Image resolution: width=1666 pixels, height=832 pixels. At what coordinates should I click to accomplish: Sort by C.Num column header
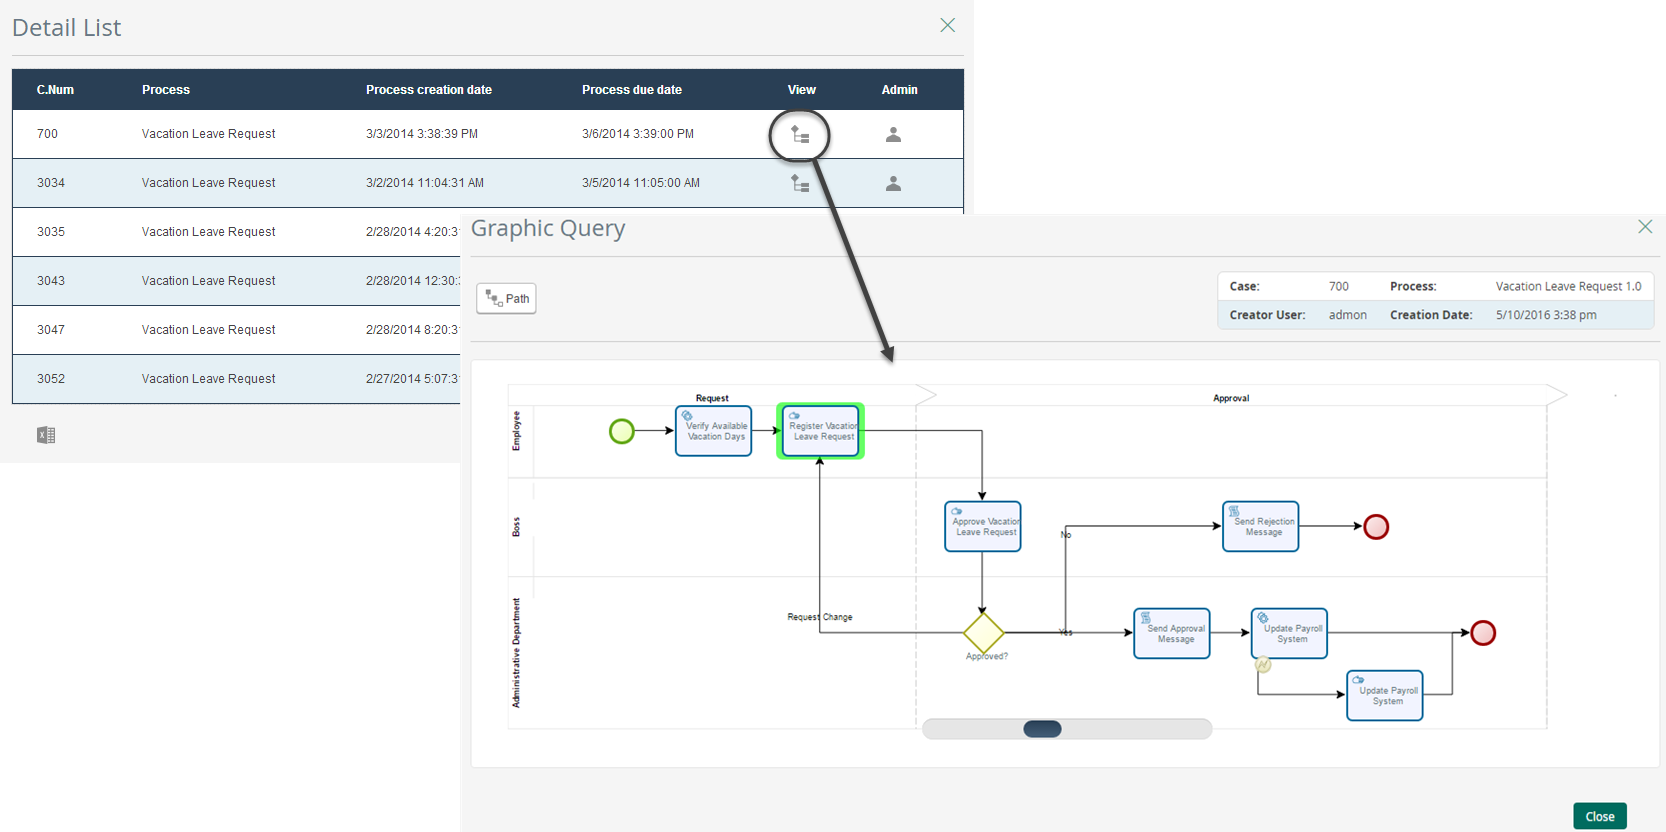point(55,90)
